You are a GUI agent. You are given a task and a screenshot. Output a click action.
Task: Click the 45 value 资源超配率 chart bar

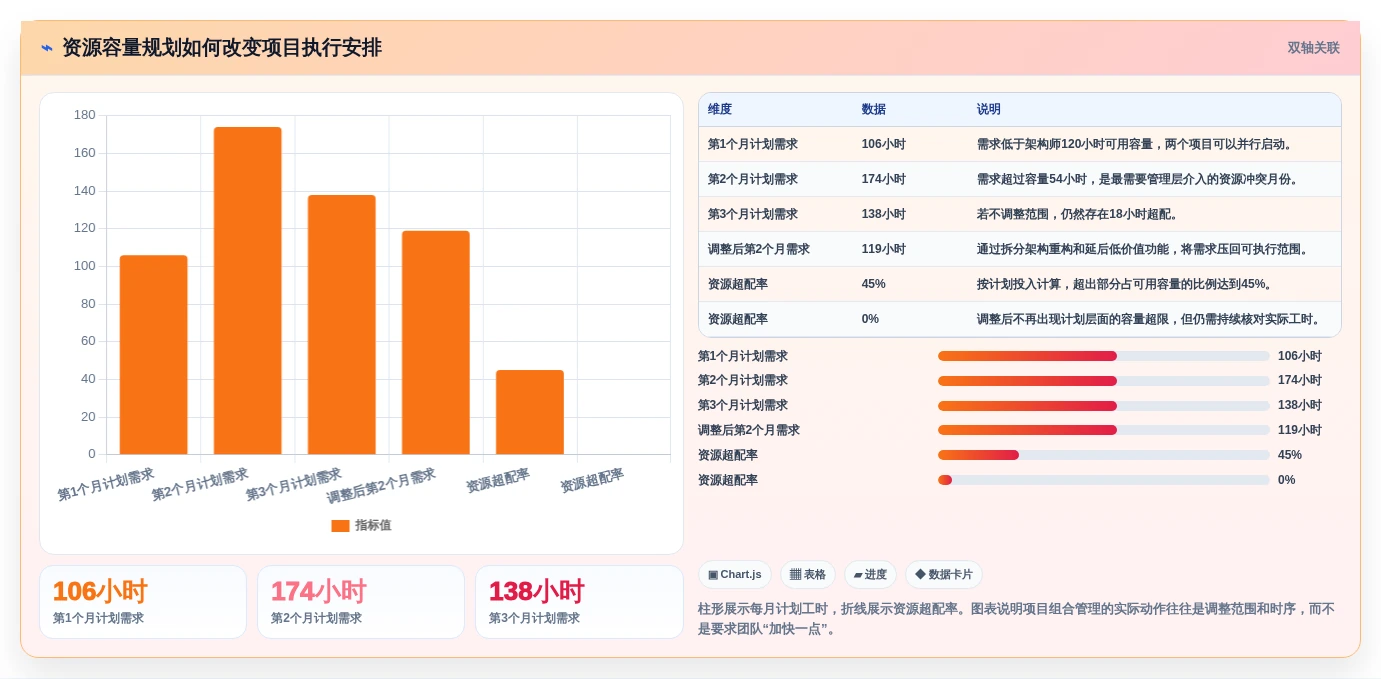[530, 412]
